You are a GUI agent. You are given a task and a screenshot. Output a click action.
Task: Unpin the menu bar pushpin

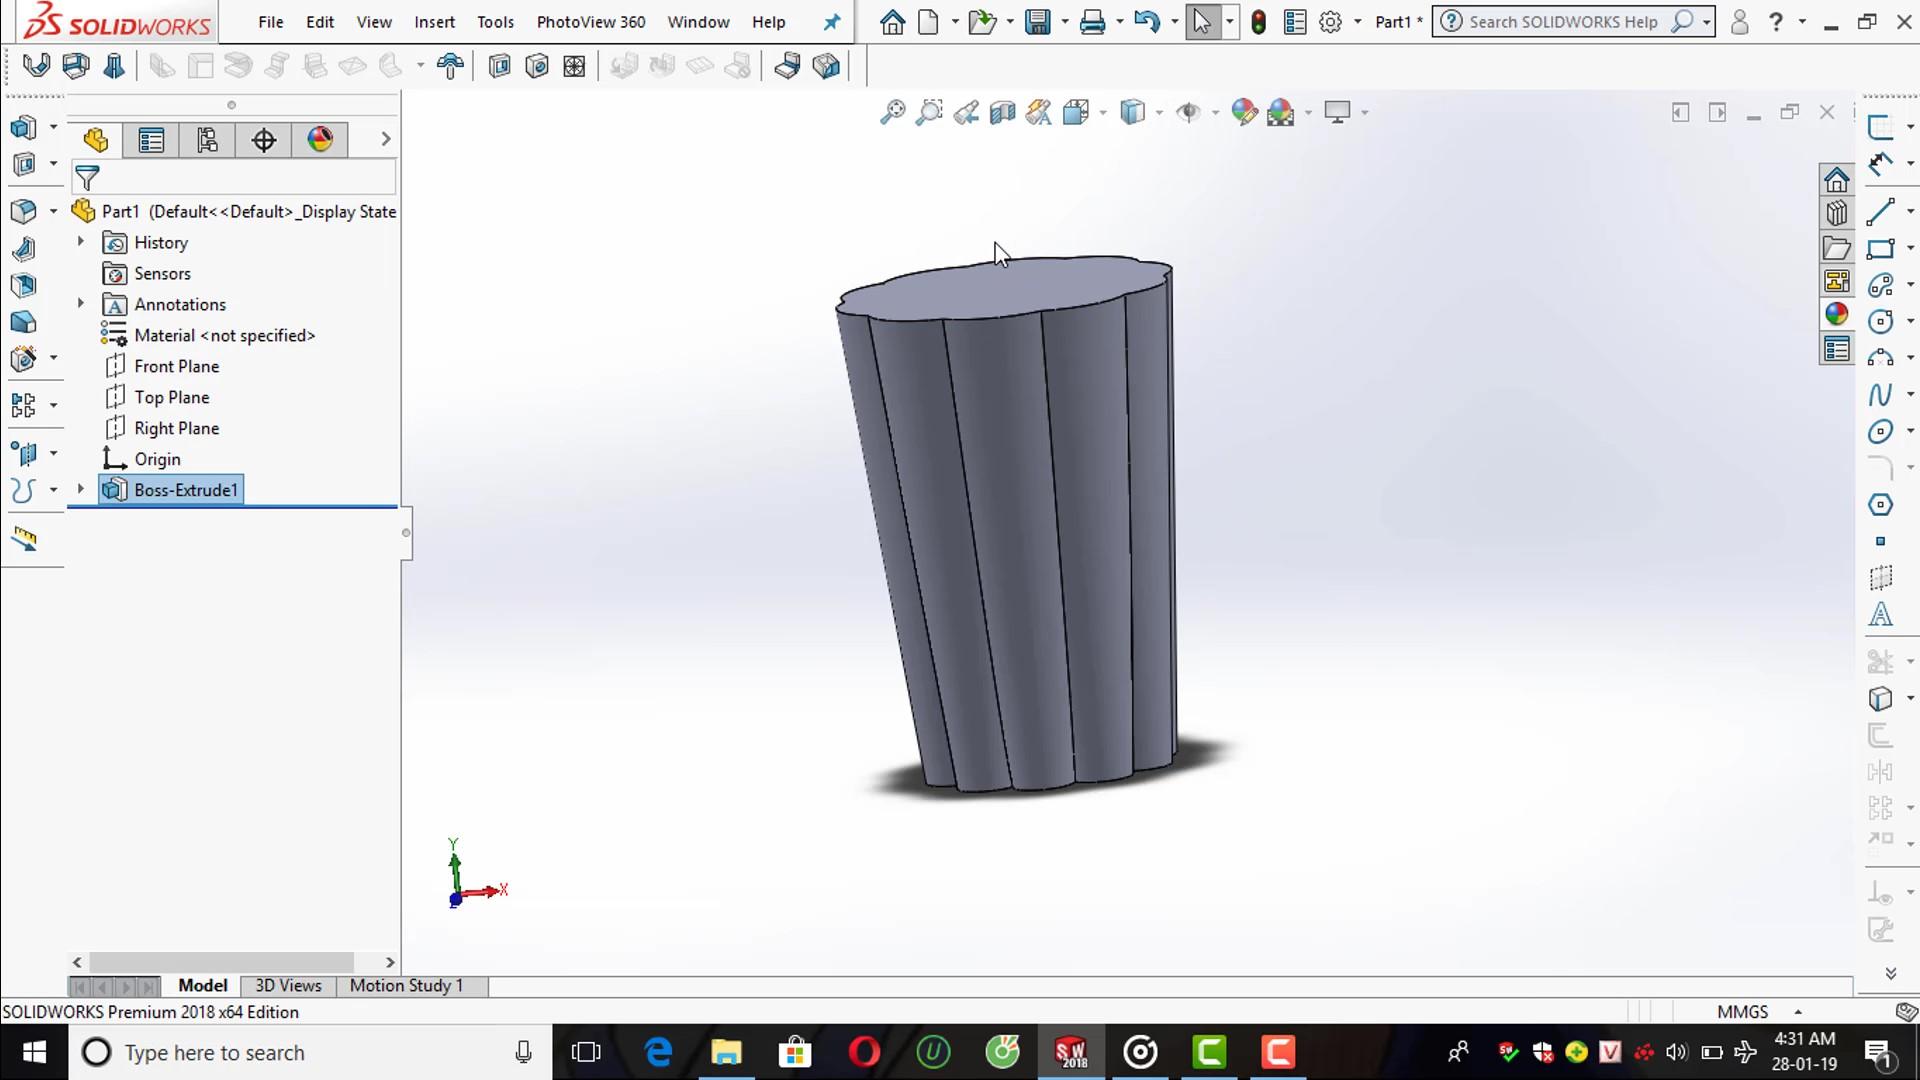(x=831, y=21)
